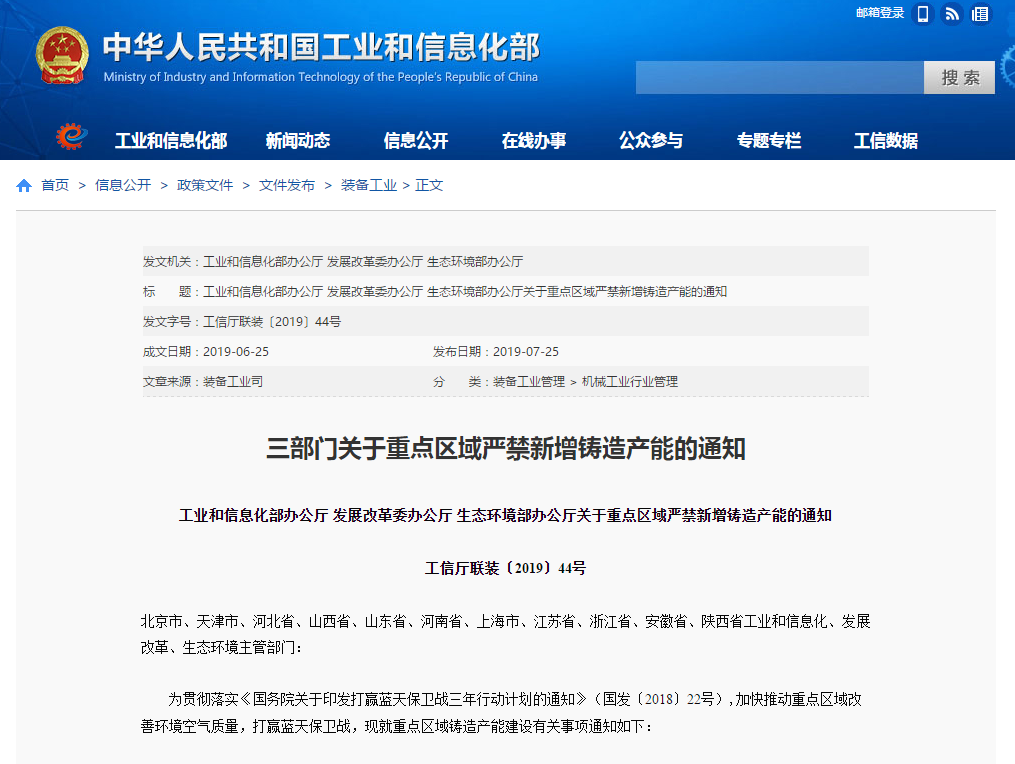Go to 装备工业 breadcrumb link
Image resolution: width=1015 pixels, height=764 pixels.
click(369, 185)
